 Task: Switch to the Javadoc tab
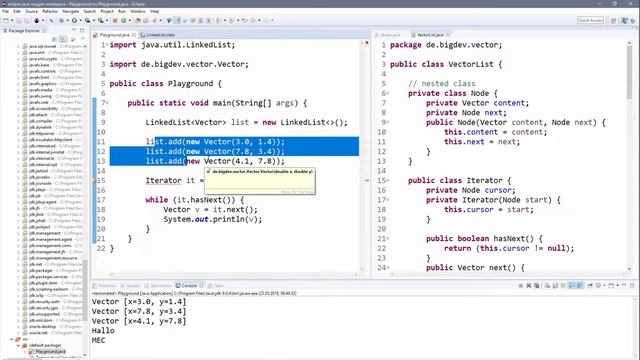pos(131,286)
